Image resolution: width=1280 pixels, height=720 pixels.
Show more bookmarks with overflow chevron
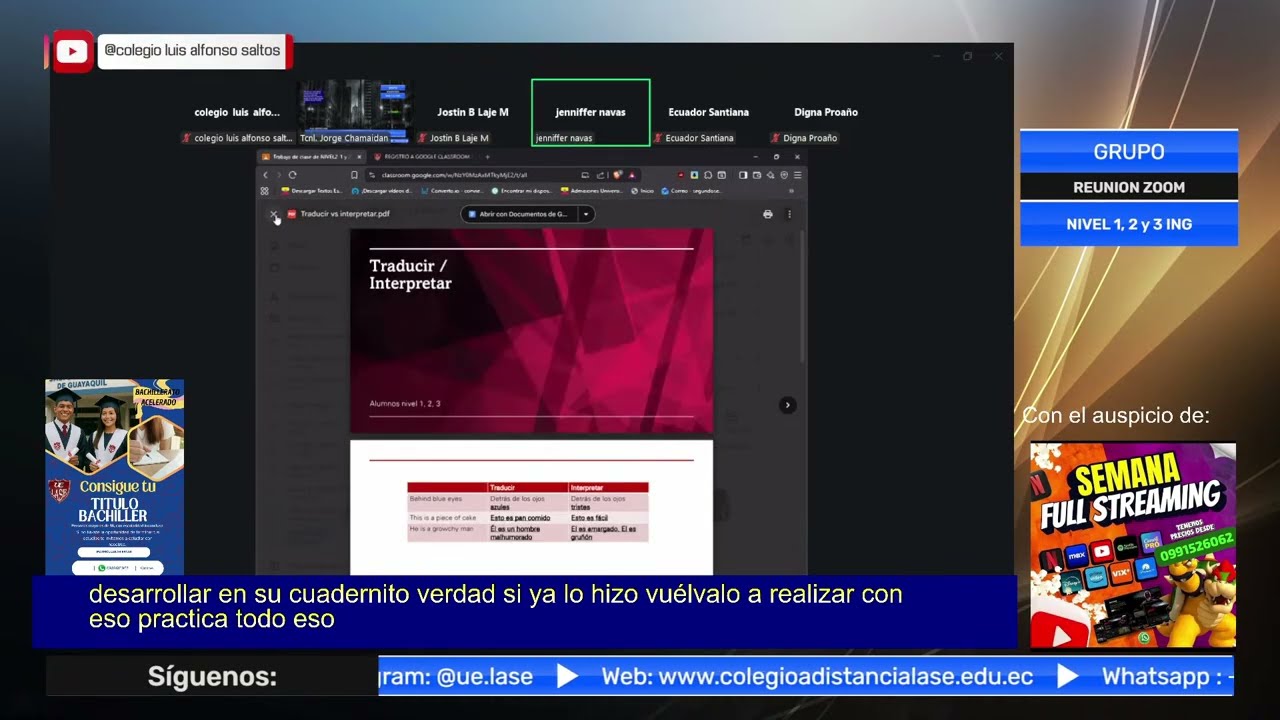coord(792,191)
